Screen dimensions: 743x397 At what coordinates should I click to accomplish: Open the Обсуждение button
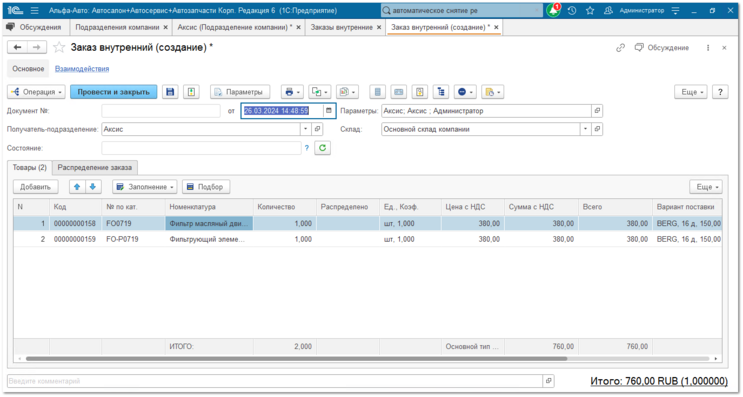pos(662,48)
